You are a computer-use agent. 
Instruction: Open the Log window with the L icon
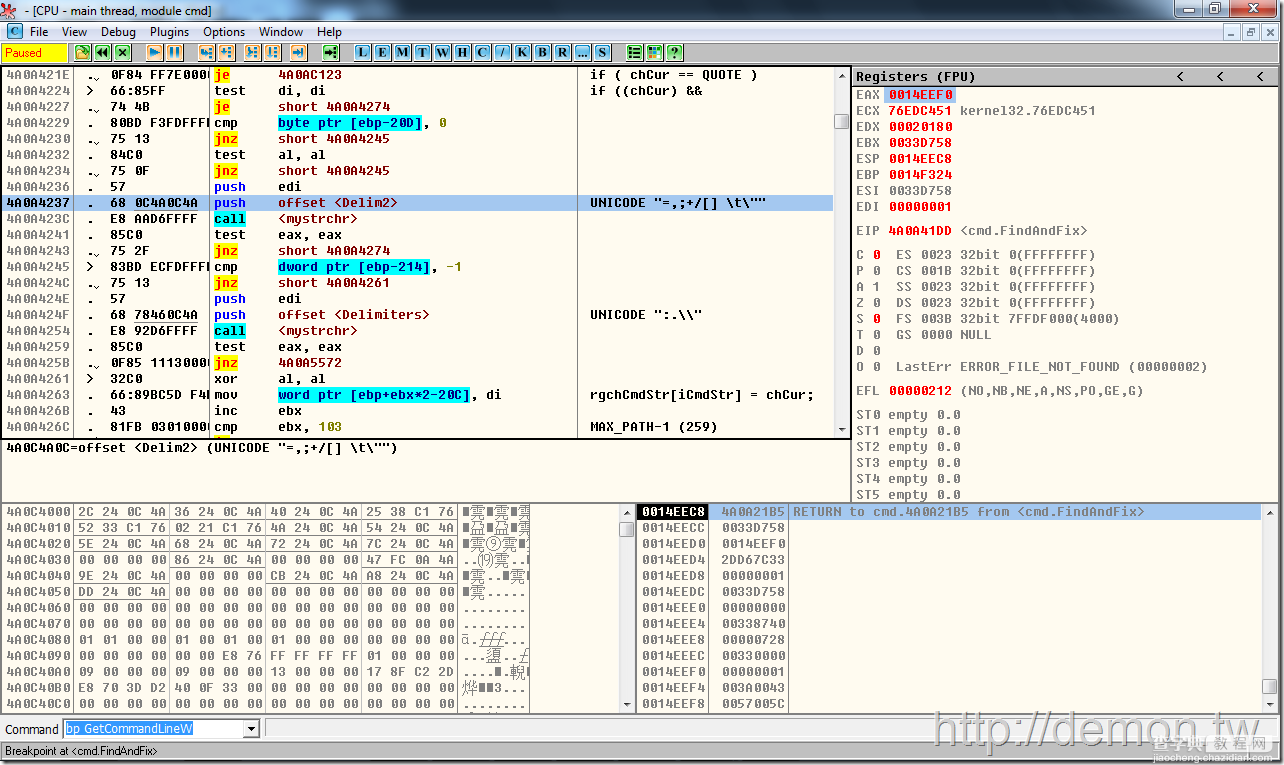[362, 52]
